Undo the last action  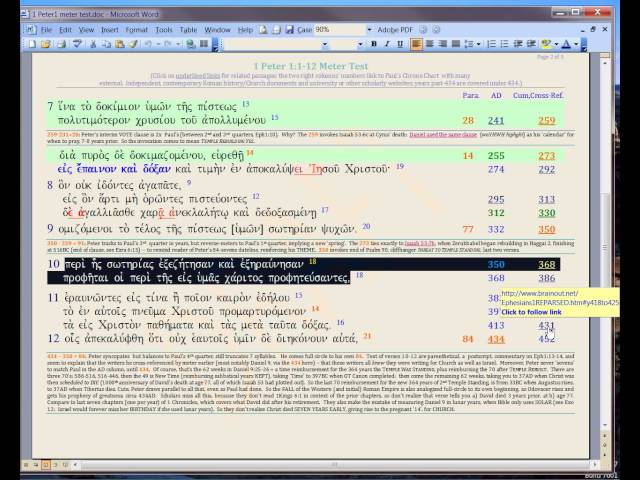tap(148, 44)
